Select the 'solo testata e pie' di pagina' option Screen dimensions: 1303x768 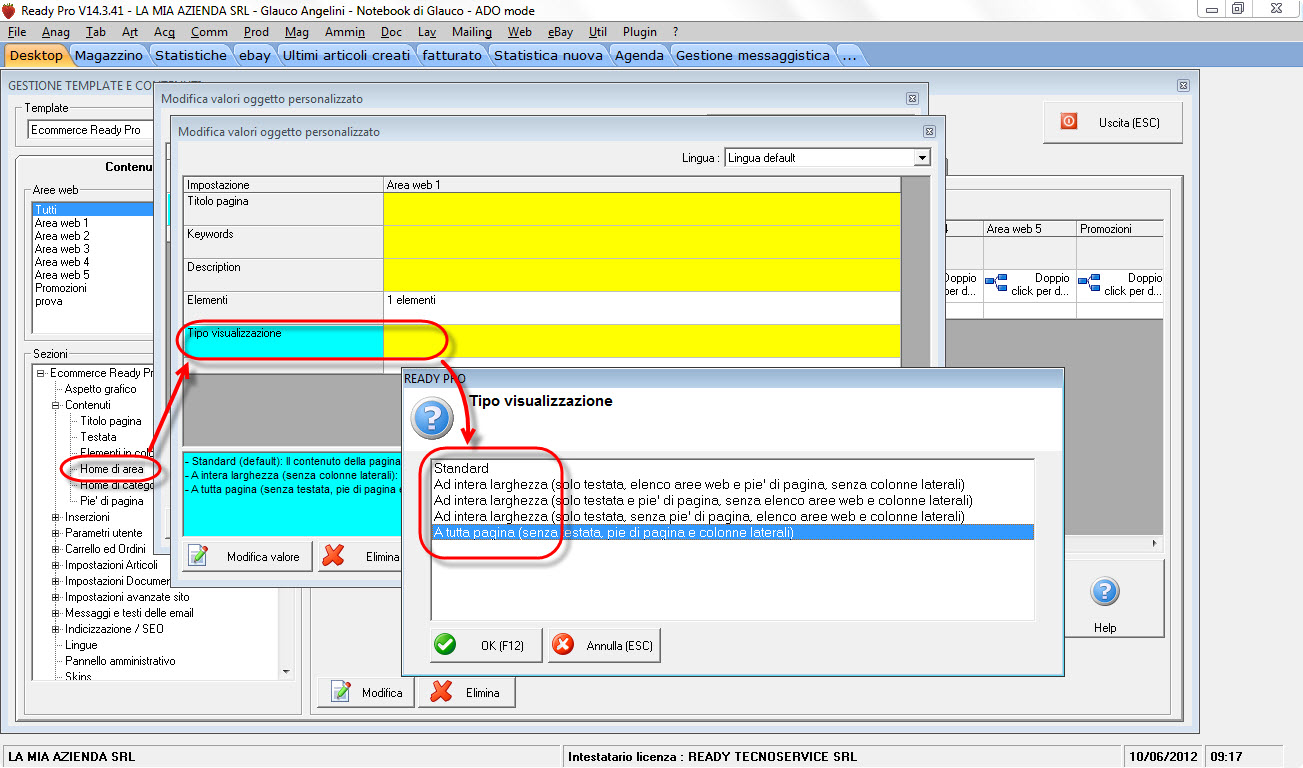732,500
